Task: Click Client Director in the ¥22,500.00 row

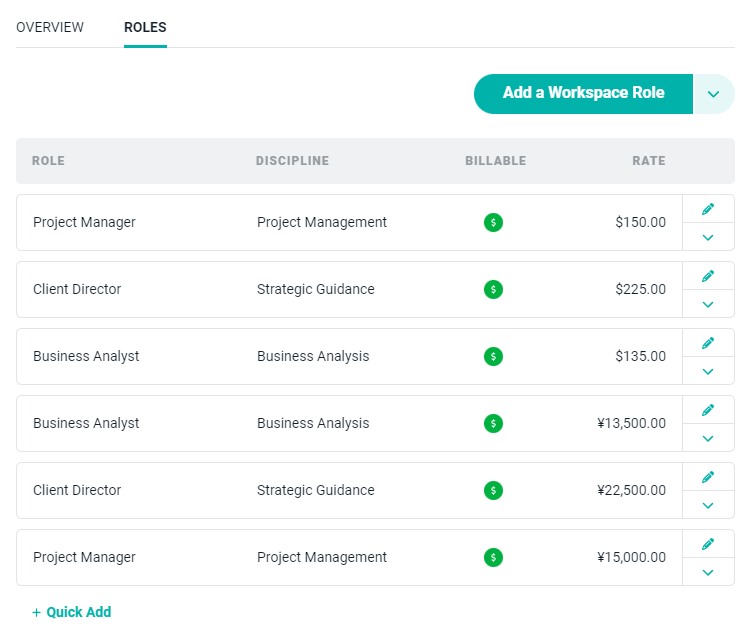Action: tap(77, 491)
